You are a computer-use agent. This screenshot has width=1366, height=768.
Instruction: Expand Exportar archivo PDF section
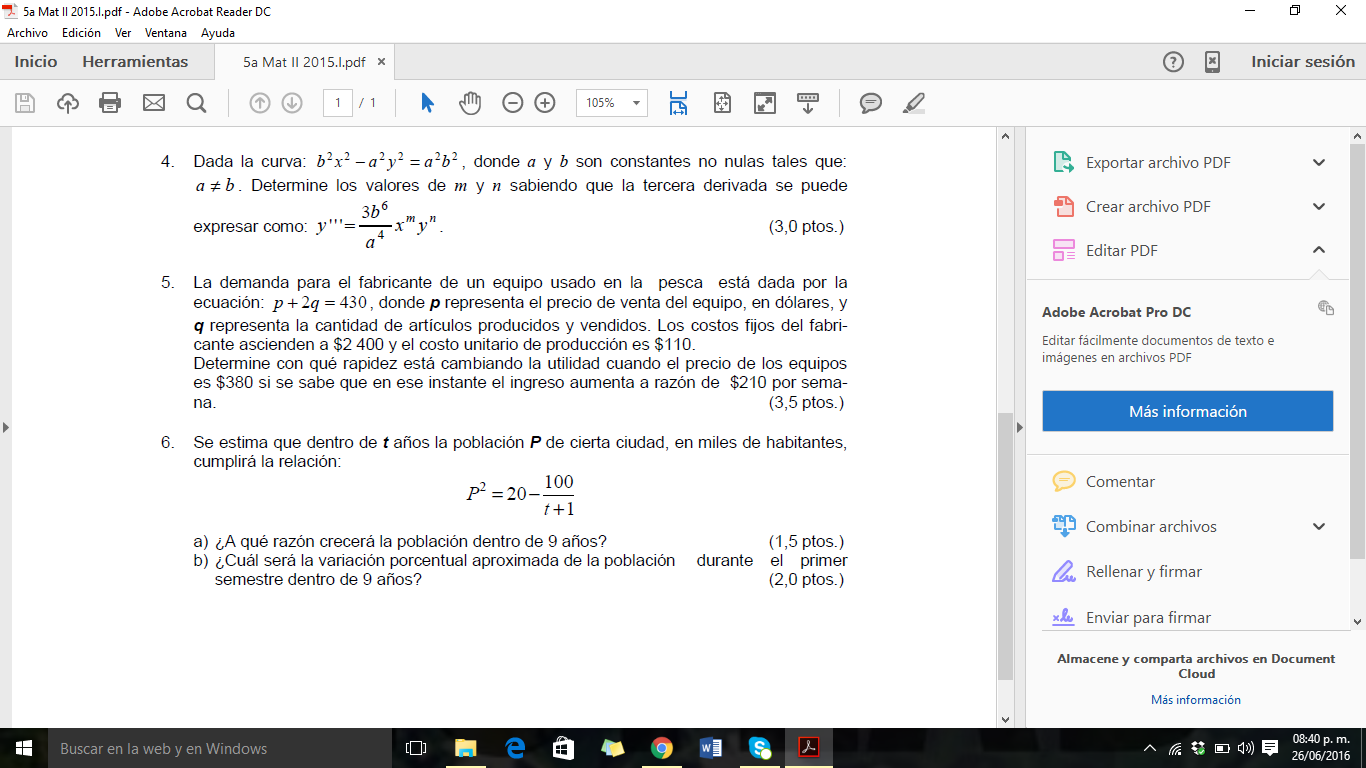[1319, 163]
